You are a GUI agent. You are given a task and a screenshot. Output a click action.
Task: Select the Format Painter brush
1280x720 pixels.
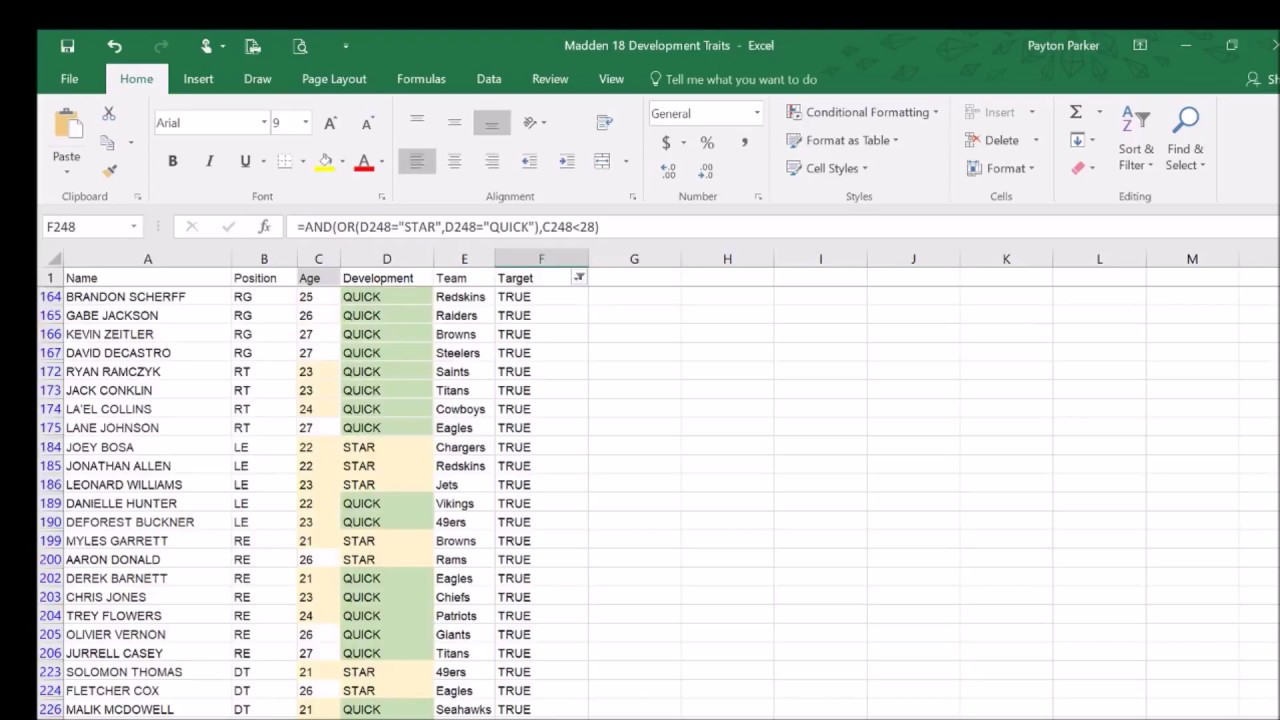(109, 171)
